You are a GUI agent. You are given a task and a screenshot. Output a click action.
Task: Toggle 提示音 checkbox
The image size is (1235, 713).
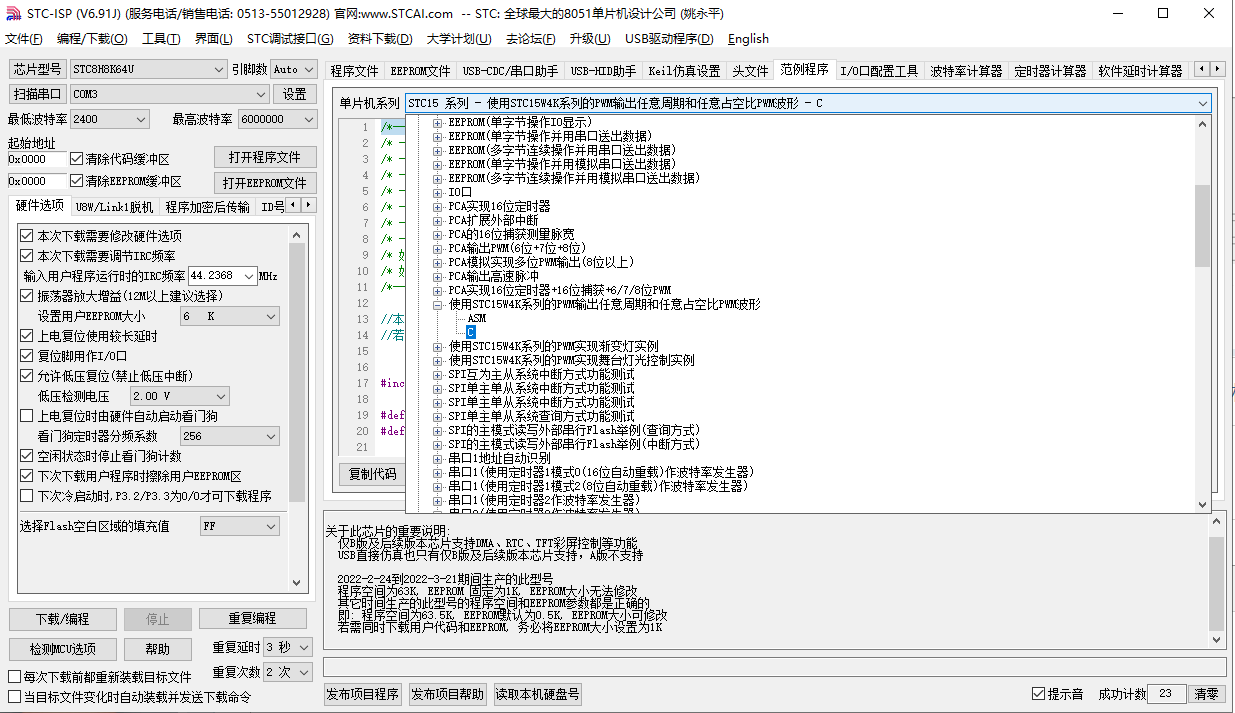point(1038,694)
